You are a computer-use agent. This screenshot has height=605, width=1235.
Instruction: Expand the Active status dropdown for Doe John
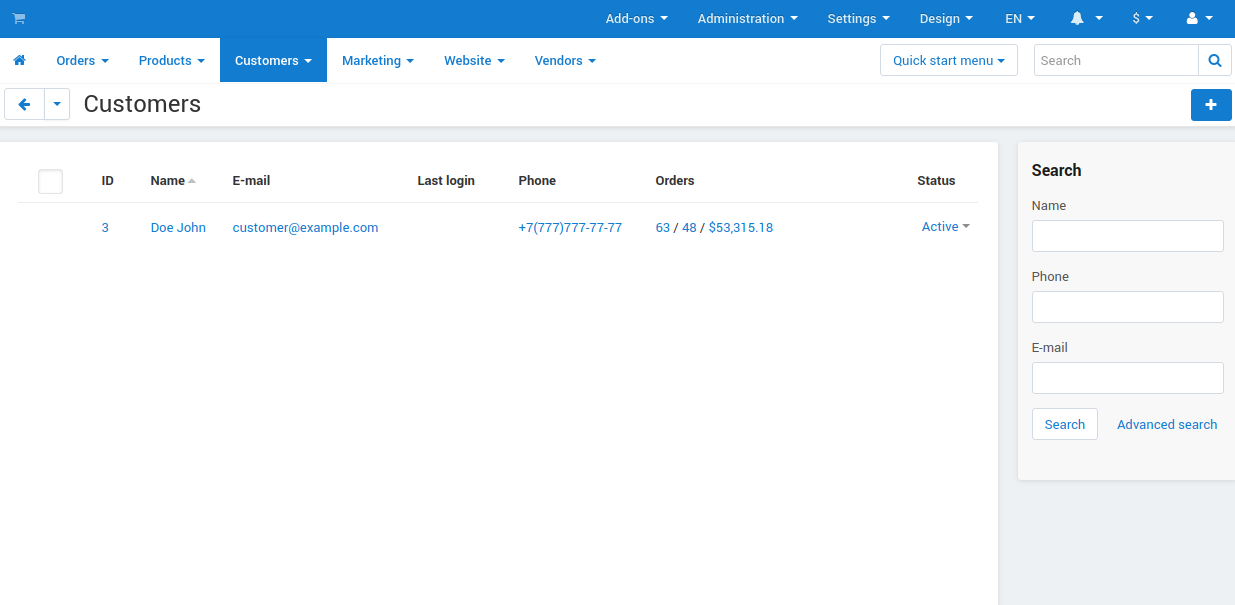(x=945, y=227)
